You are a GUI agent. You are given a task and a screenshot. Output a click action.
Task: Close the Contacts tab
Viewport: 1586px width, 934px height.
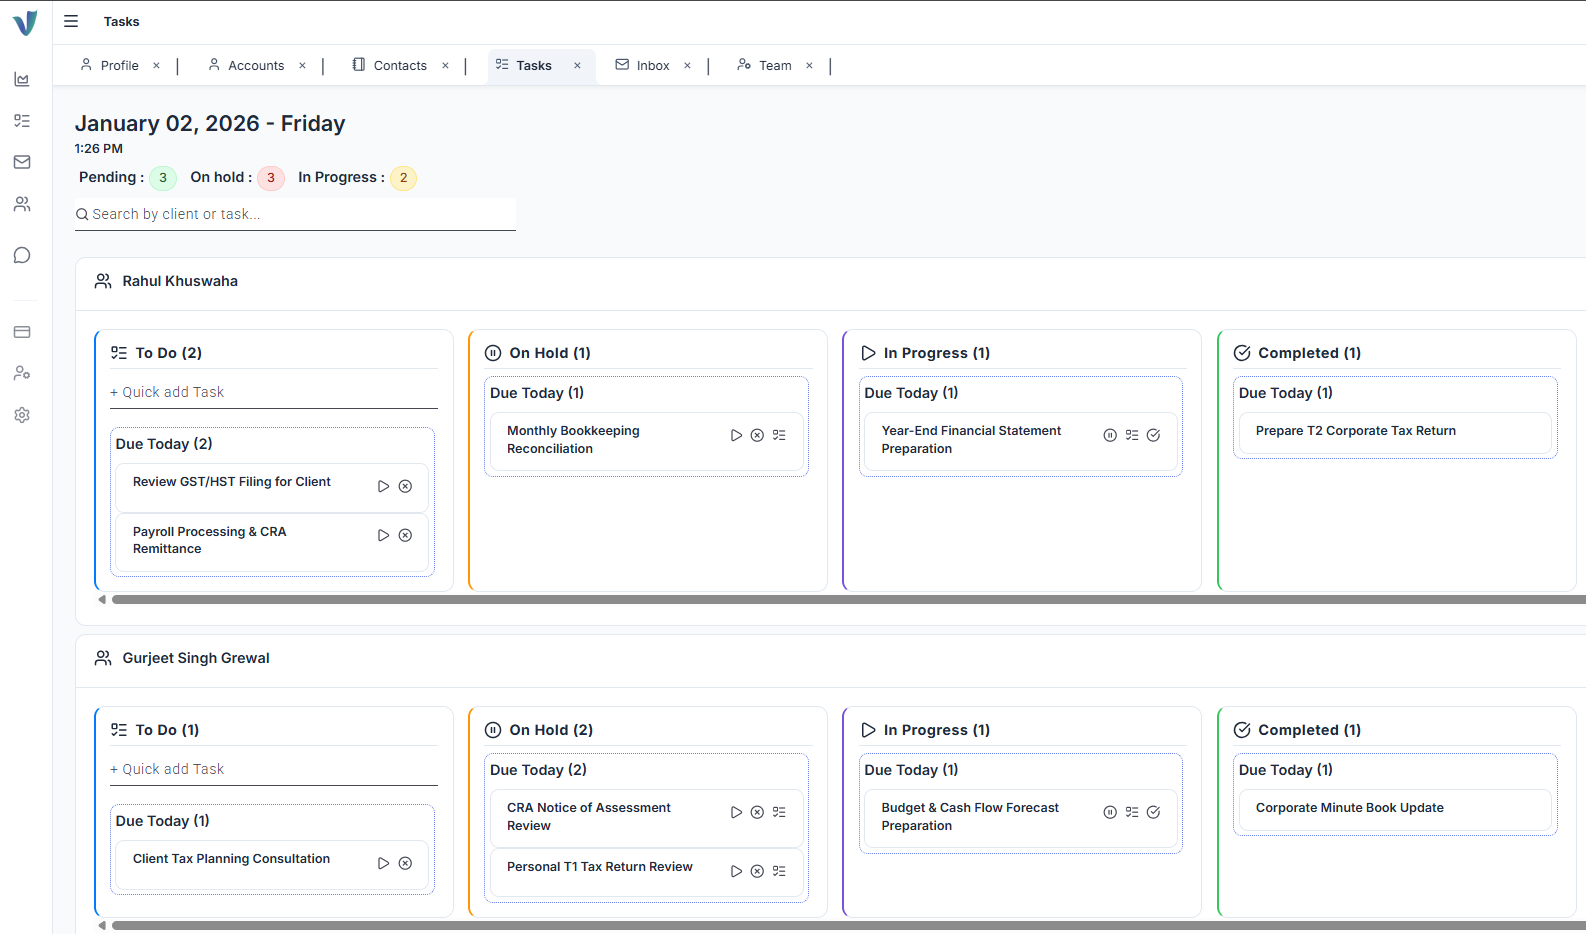445,66
